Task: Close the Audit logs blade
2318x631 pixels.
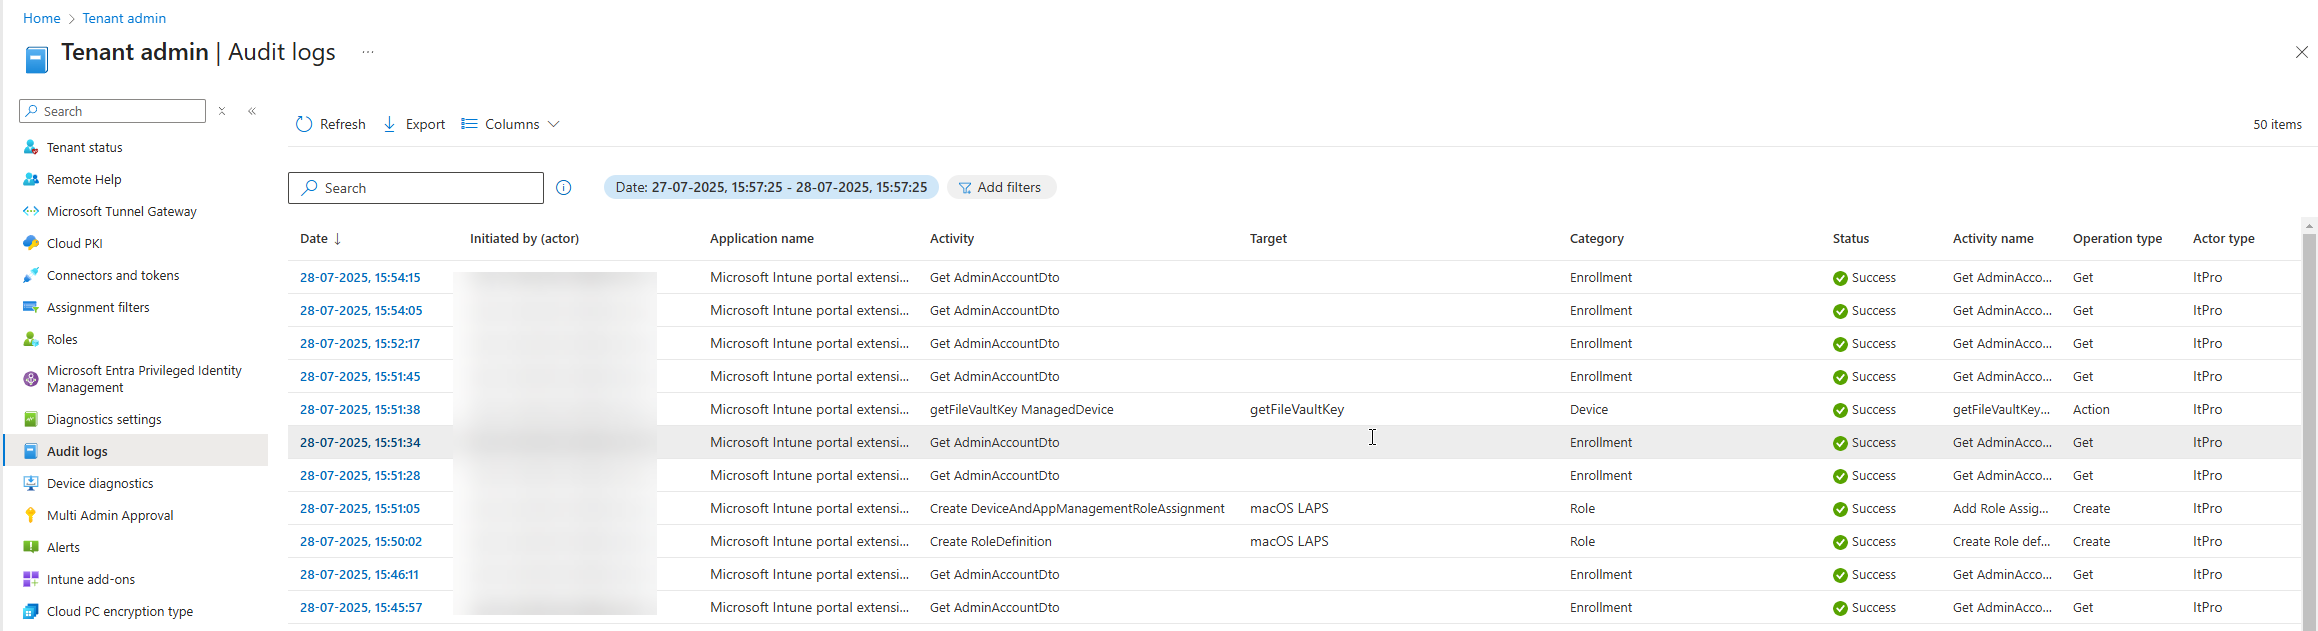Action: 2301,52
